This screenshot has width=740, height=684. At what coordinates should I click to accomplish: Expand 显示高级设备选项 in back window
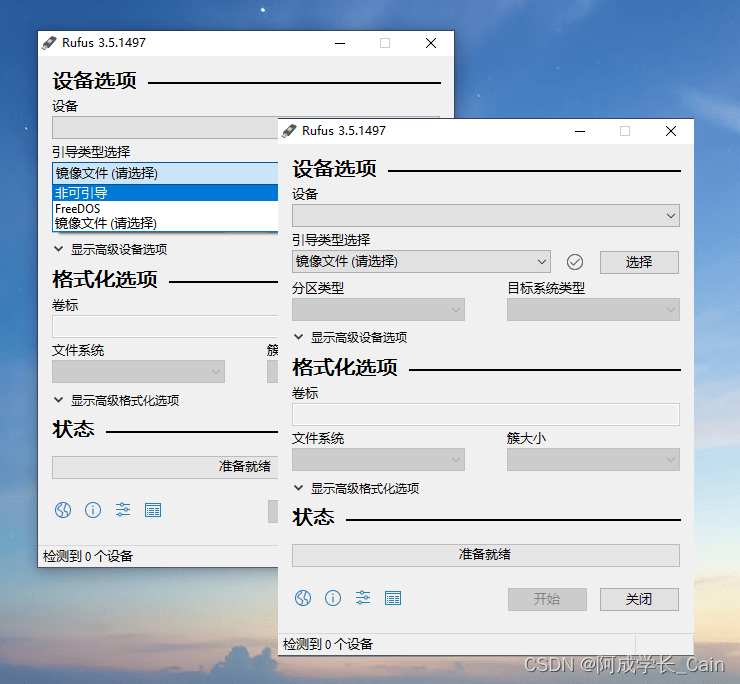pyautogui.click(x=110, y=249)
